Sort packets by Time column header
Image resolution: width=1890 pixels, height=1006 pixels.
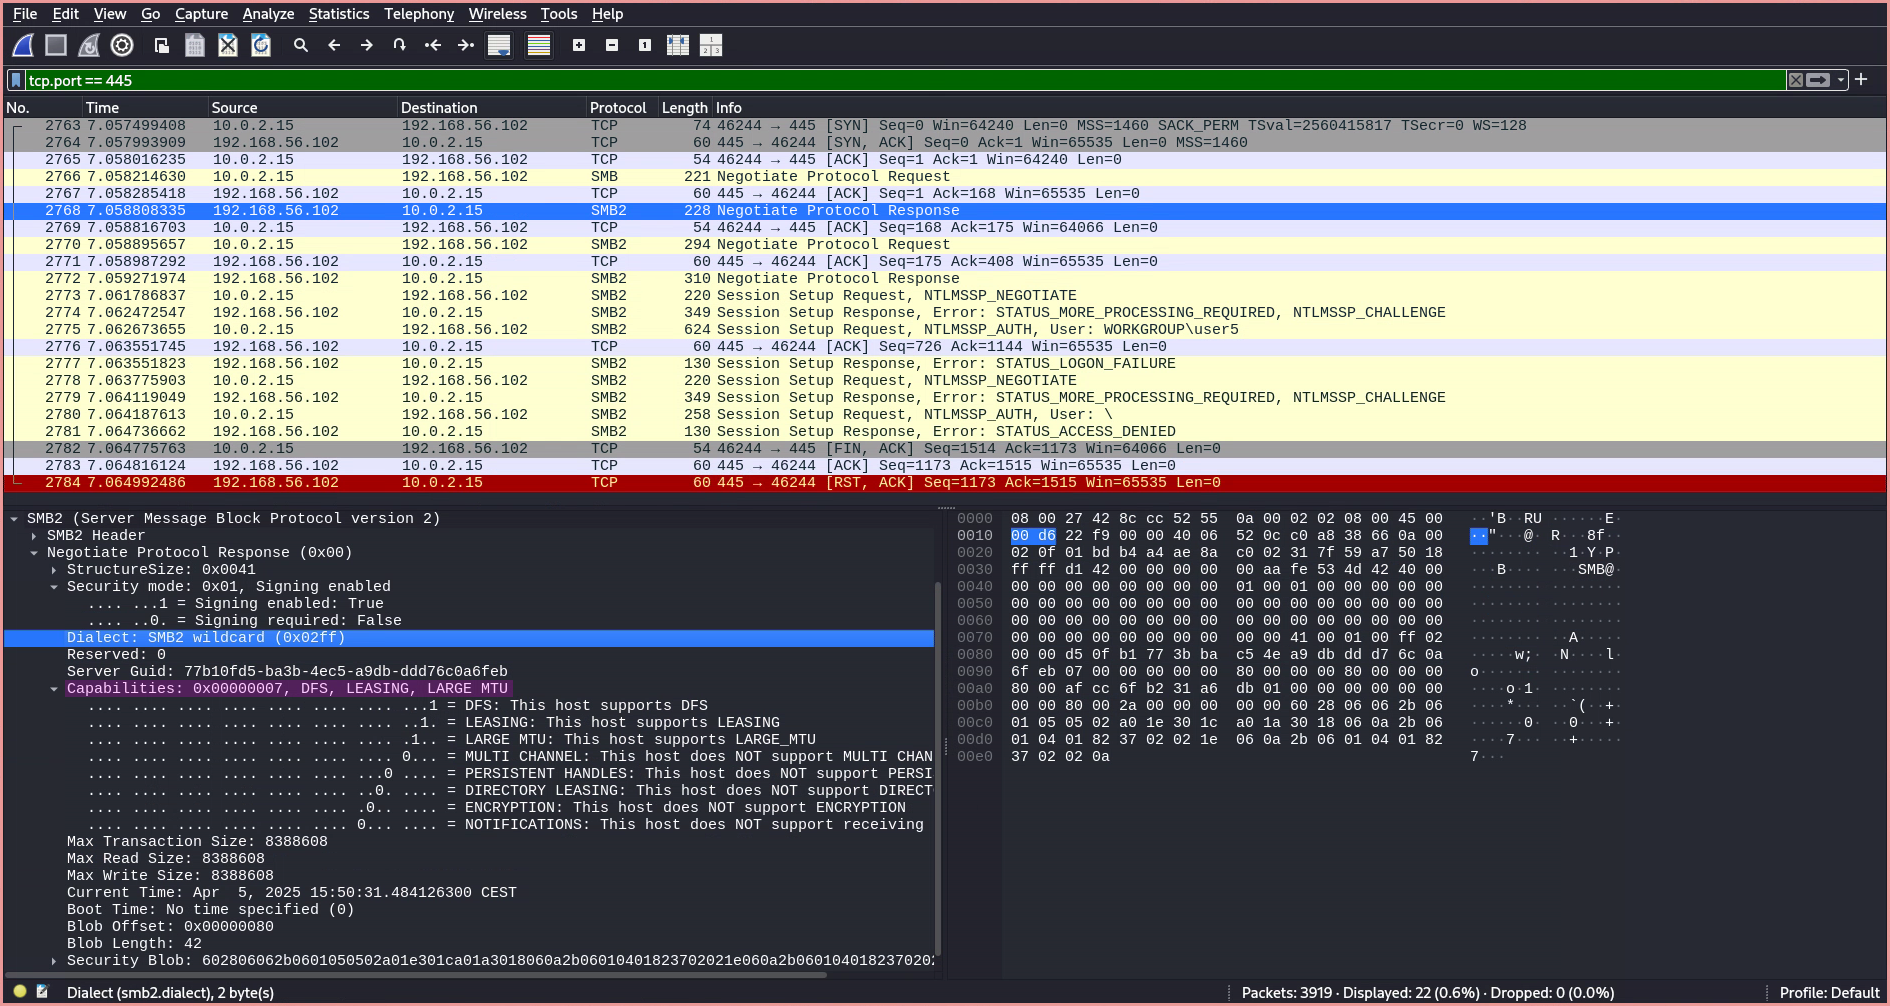[145, 107]
